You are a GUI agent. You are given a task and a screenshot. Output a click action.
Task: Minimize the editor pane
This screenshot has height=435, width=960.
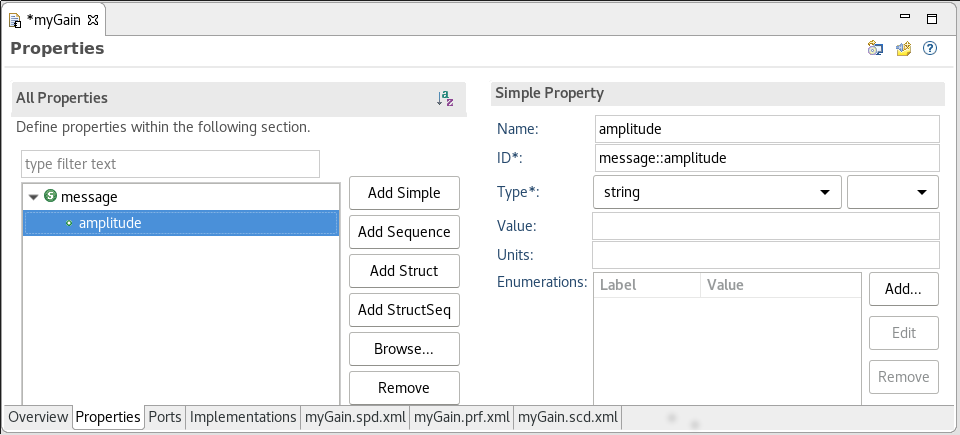click(x=905, y=18)
